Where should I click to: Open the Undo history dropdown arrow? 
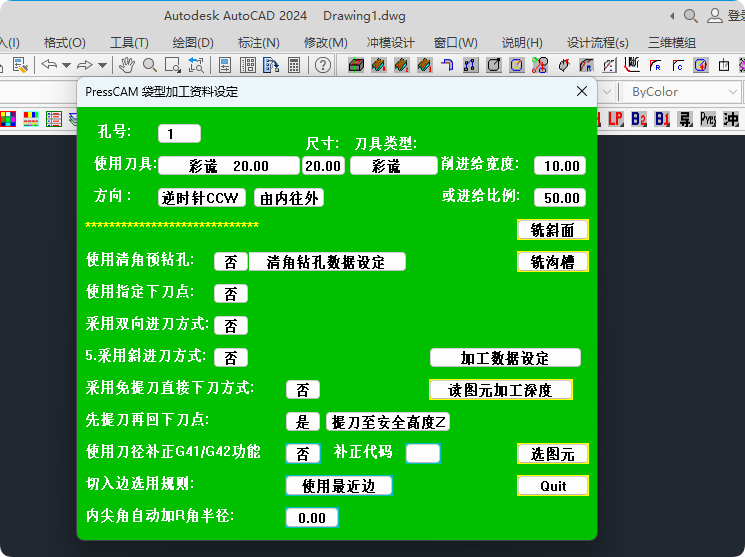pyautogui.click(x=67, y=65)
